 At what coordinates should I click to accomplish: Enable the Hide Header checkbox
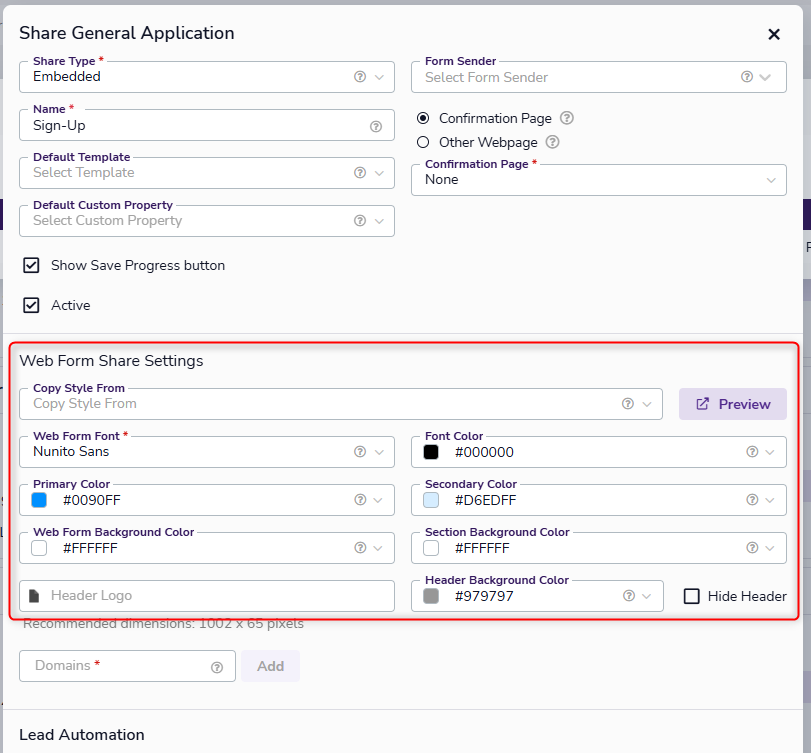[691, 596]
